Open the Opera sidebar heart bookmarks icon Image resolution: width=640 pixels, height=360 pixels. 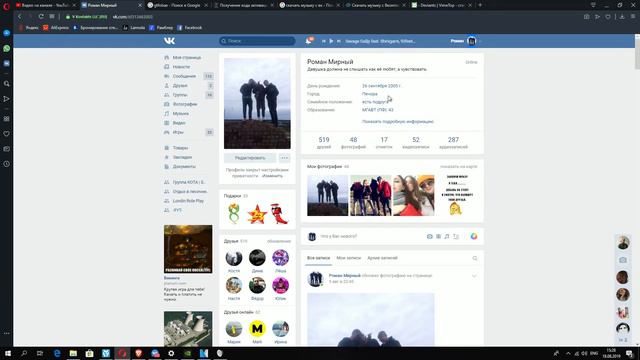coord(7,134)
